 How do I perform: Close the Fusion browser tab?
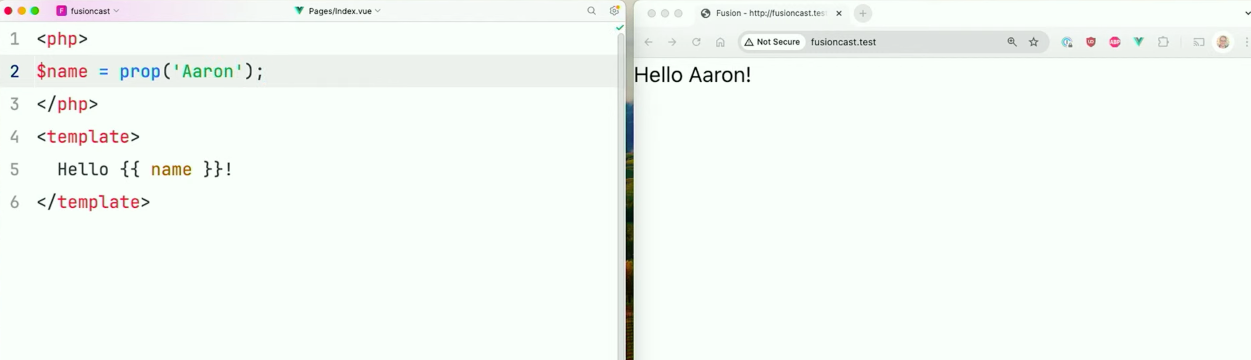[839, 13]
